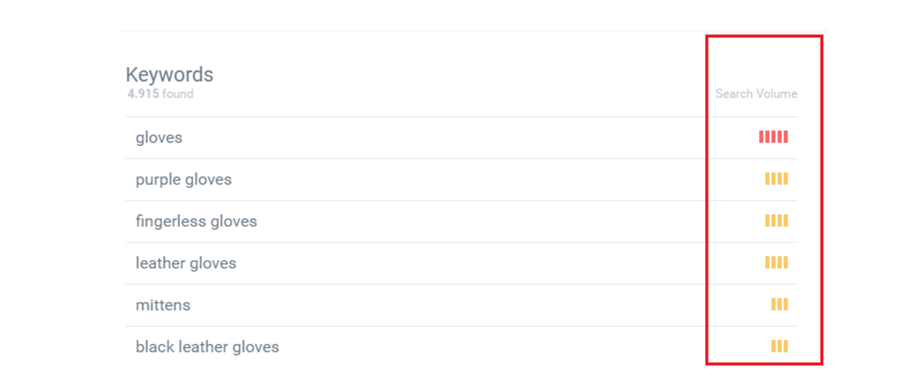Screen dimensions: 900x373
Task: Click the search volume bars for black leather gloves
Action: point(779,346)
